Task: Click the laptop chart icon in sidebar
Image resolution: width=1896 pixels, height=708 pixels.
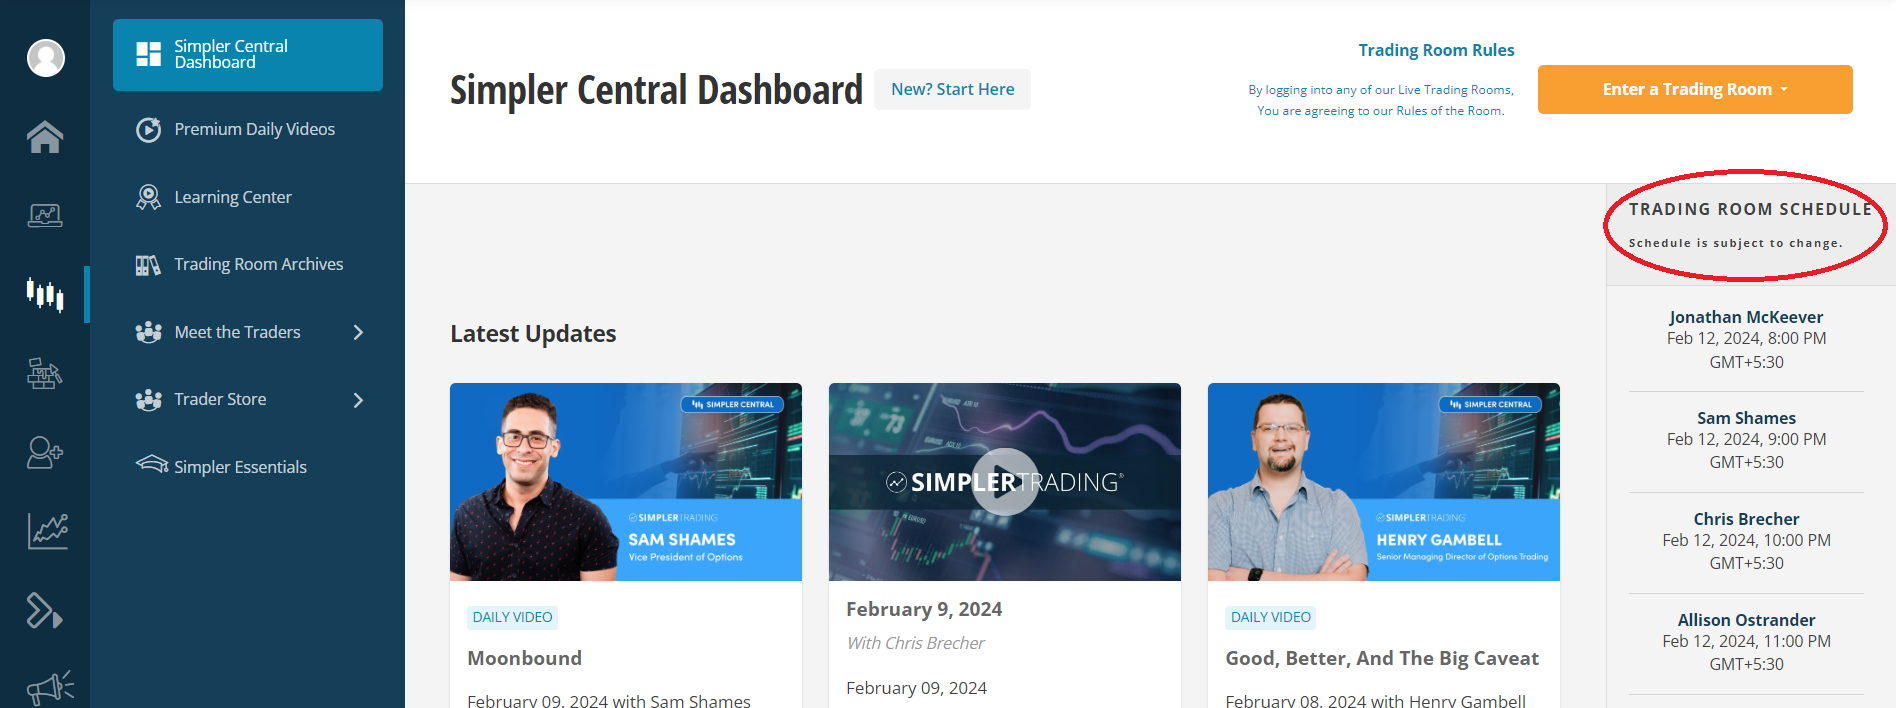Action: coord(45,215)
